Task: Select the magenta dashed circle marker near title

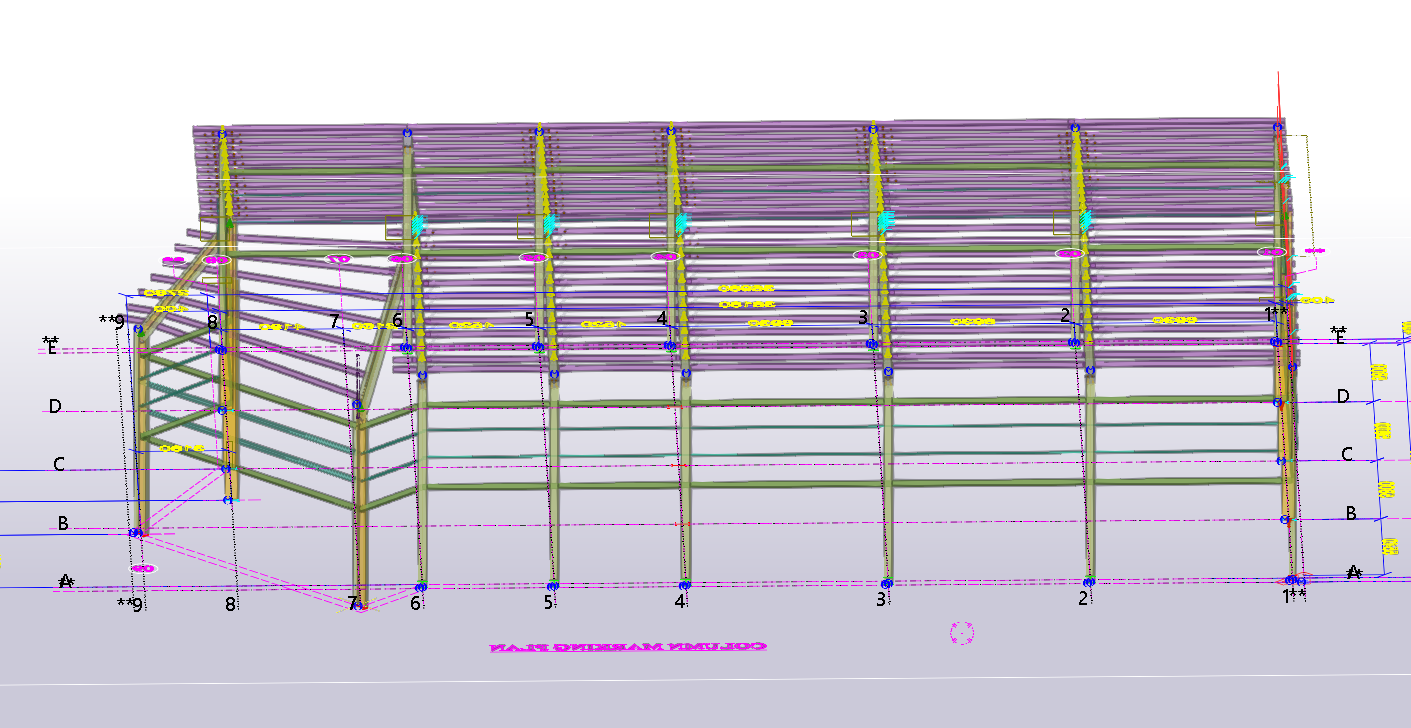Action: click(x=962, y=632)
